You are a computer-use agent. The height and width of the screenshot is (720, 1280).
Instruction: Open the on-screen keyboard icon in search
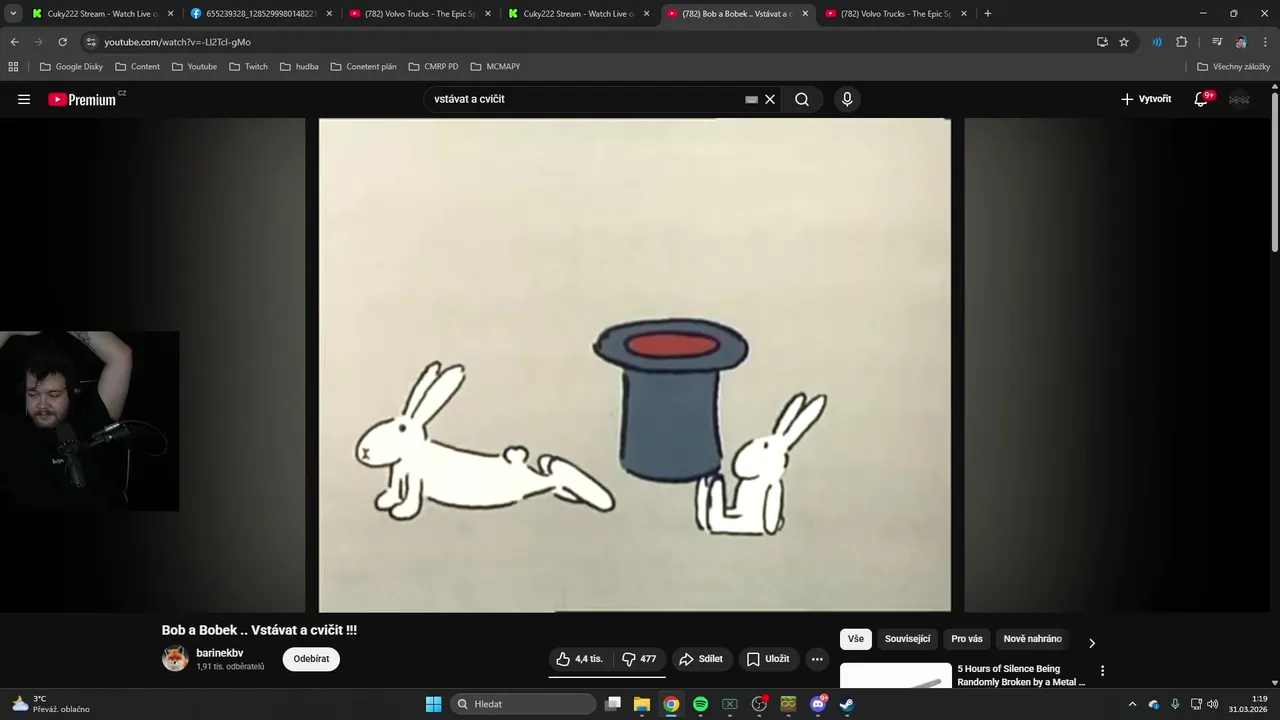(751, 99)
